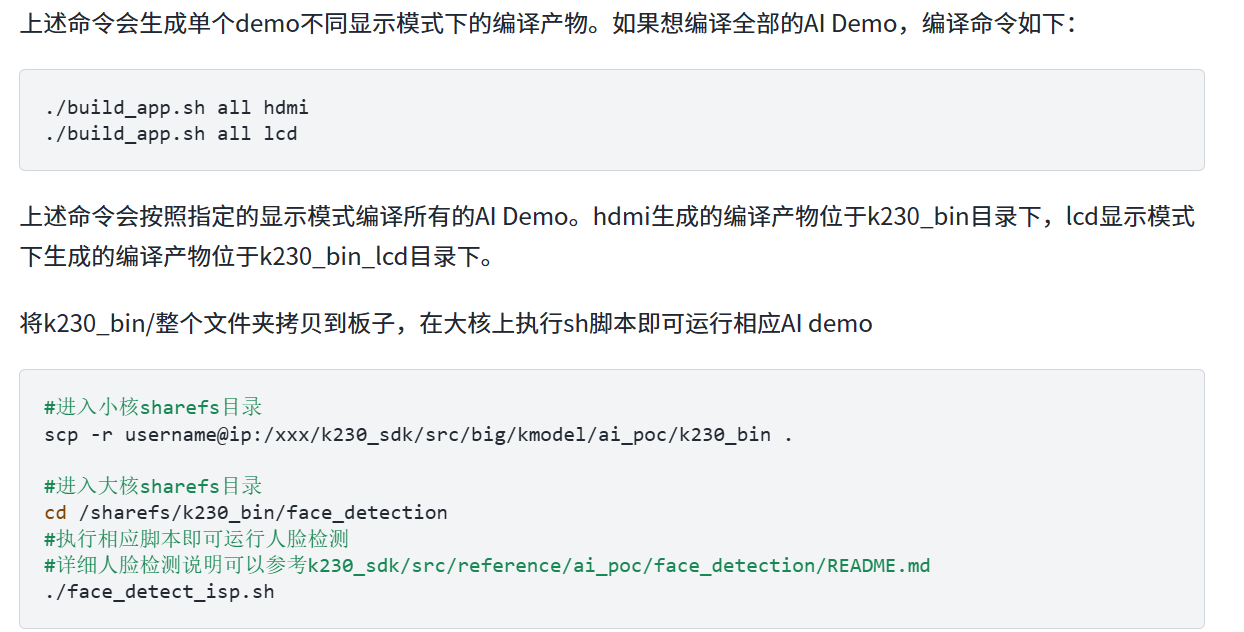Click the README.md path in the comment

619,565
